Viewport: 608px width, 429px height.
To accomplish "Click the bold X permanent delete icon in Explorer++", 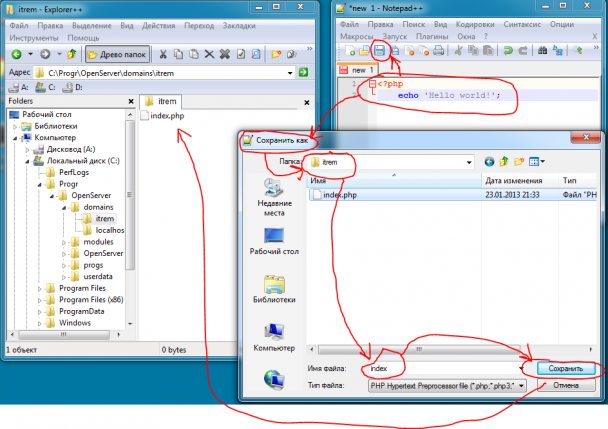I will [225, 54].
